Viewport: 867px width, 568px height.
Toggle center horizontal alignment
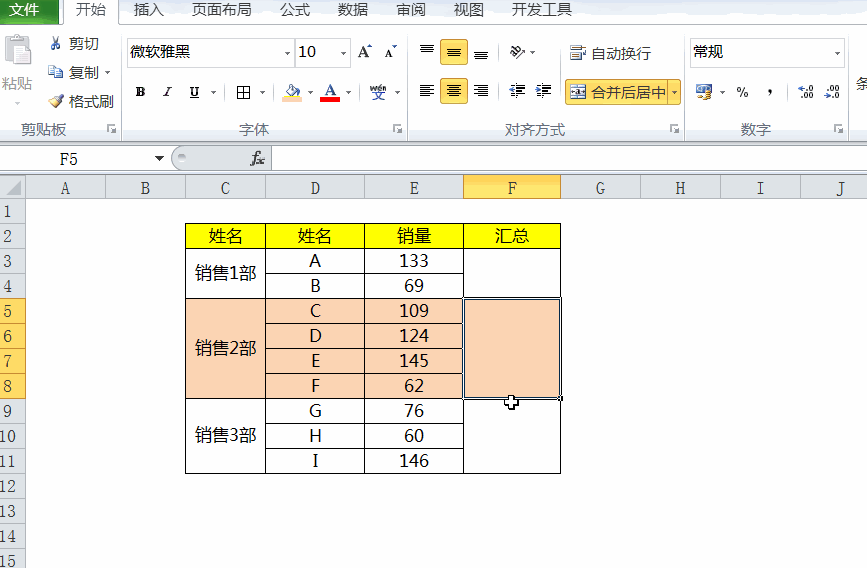[453, 91]
